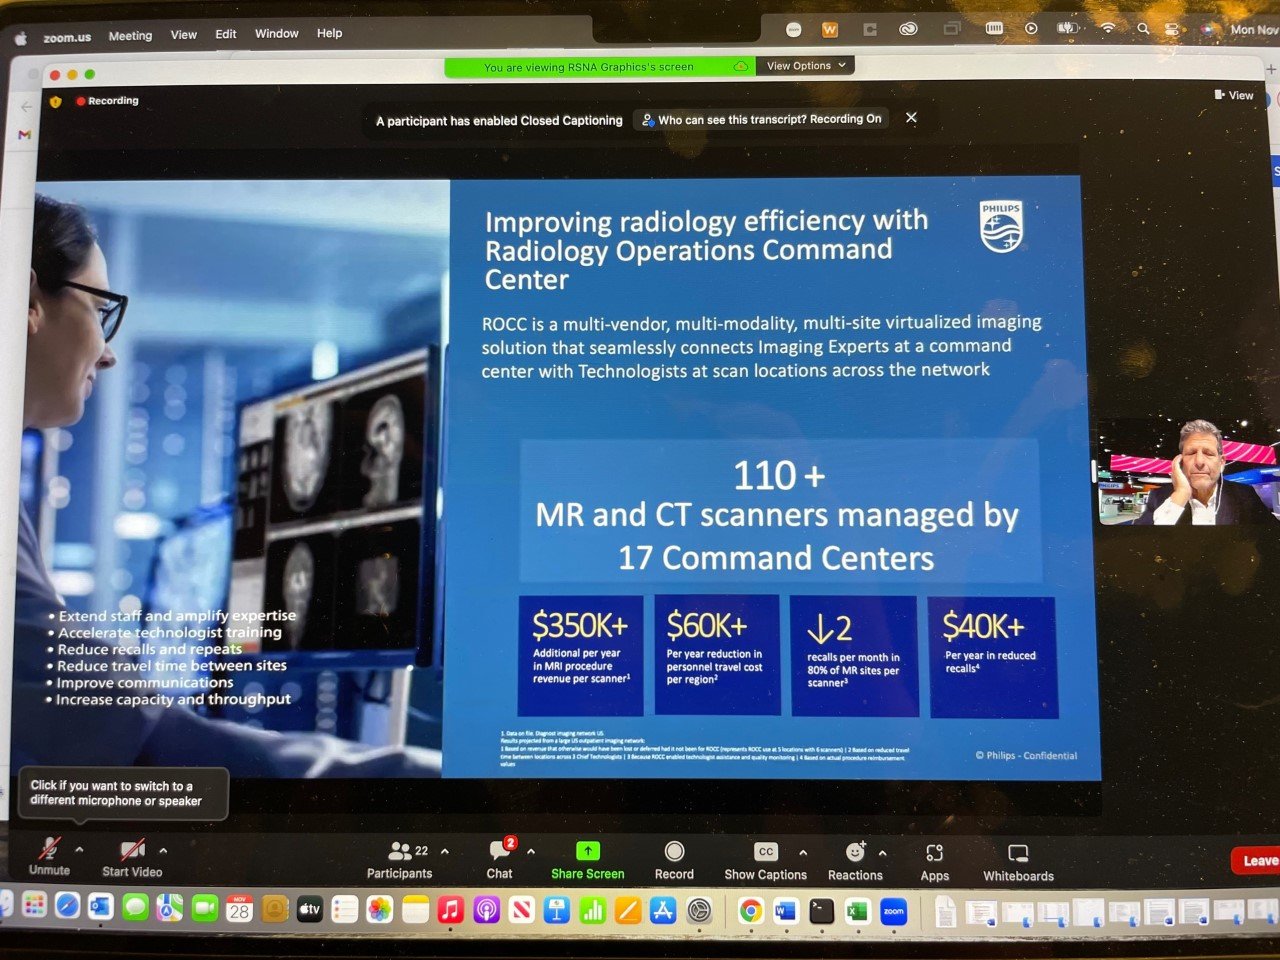1280x960 pixels.
Task: Toggle Show Captions in the toolbar
Action: pos(766,852)
